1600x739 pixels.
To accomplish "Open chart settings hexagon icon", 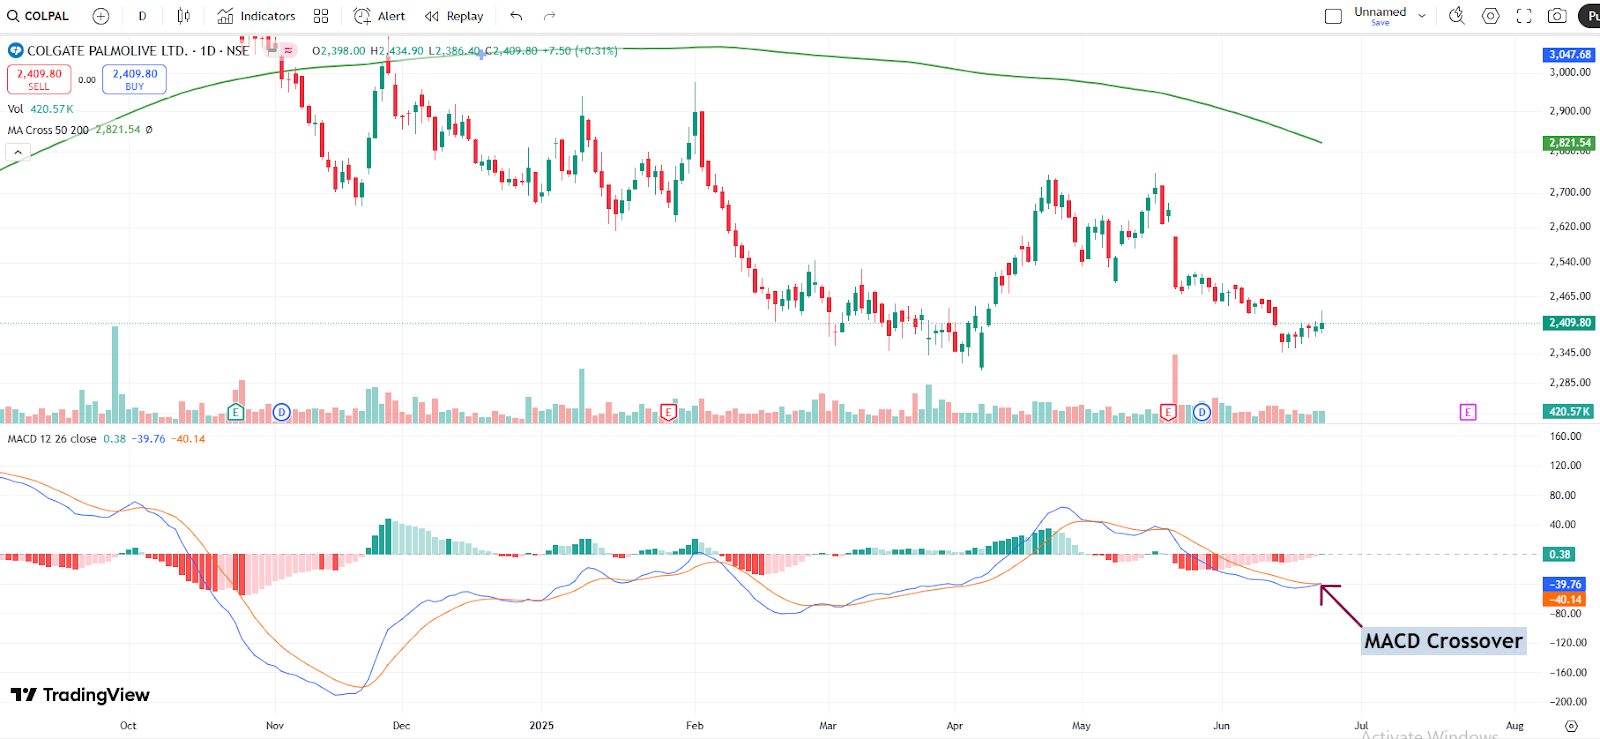I will 1491,16.
